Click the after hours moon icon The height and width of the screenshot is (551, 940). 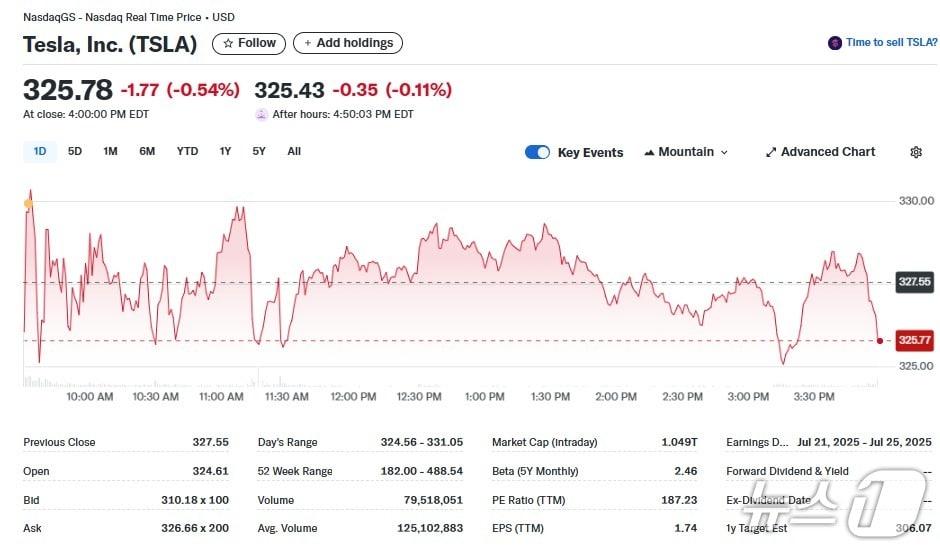(x=262, y=115)
